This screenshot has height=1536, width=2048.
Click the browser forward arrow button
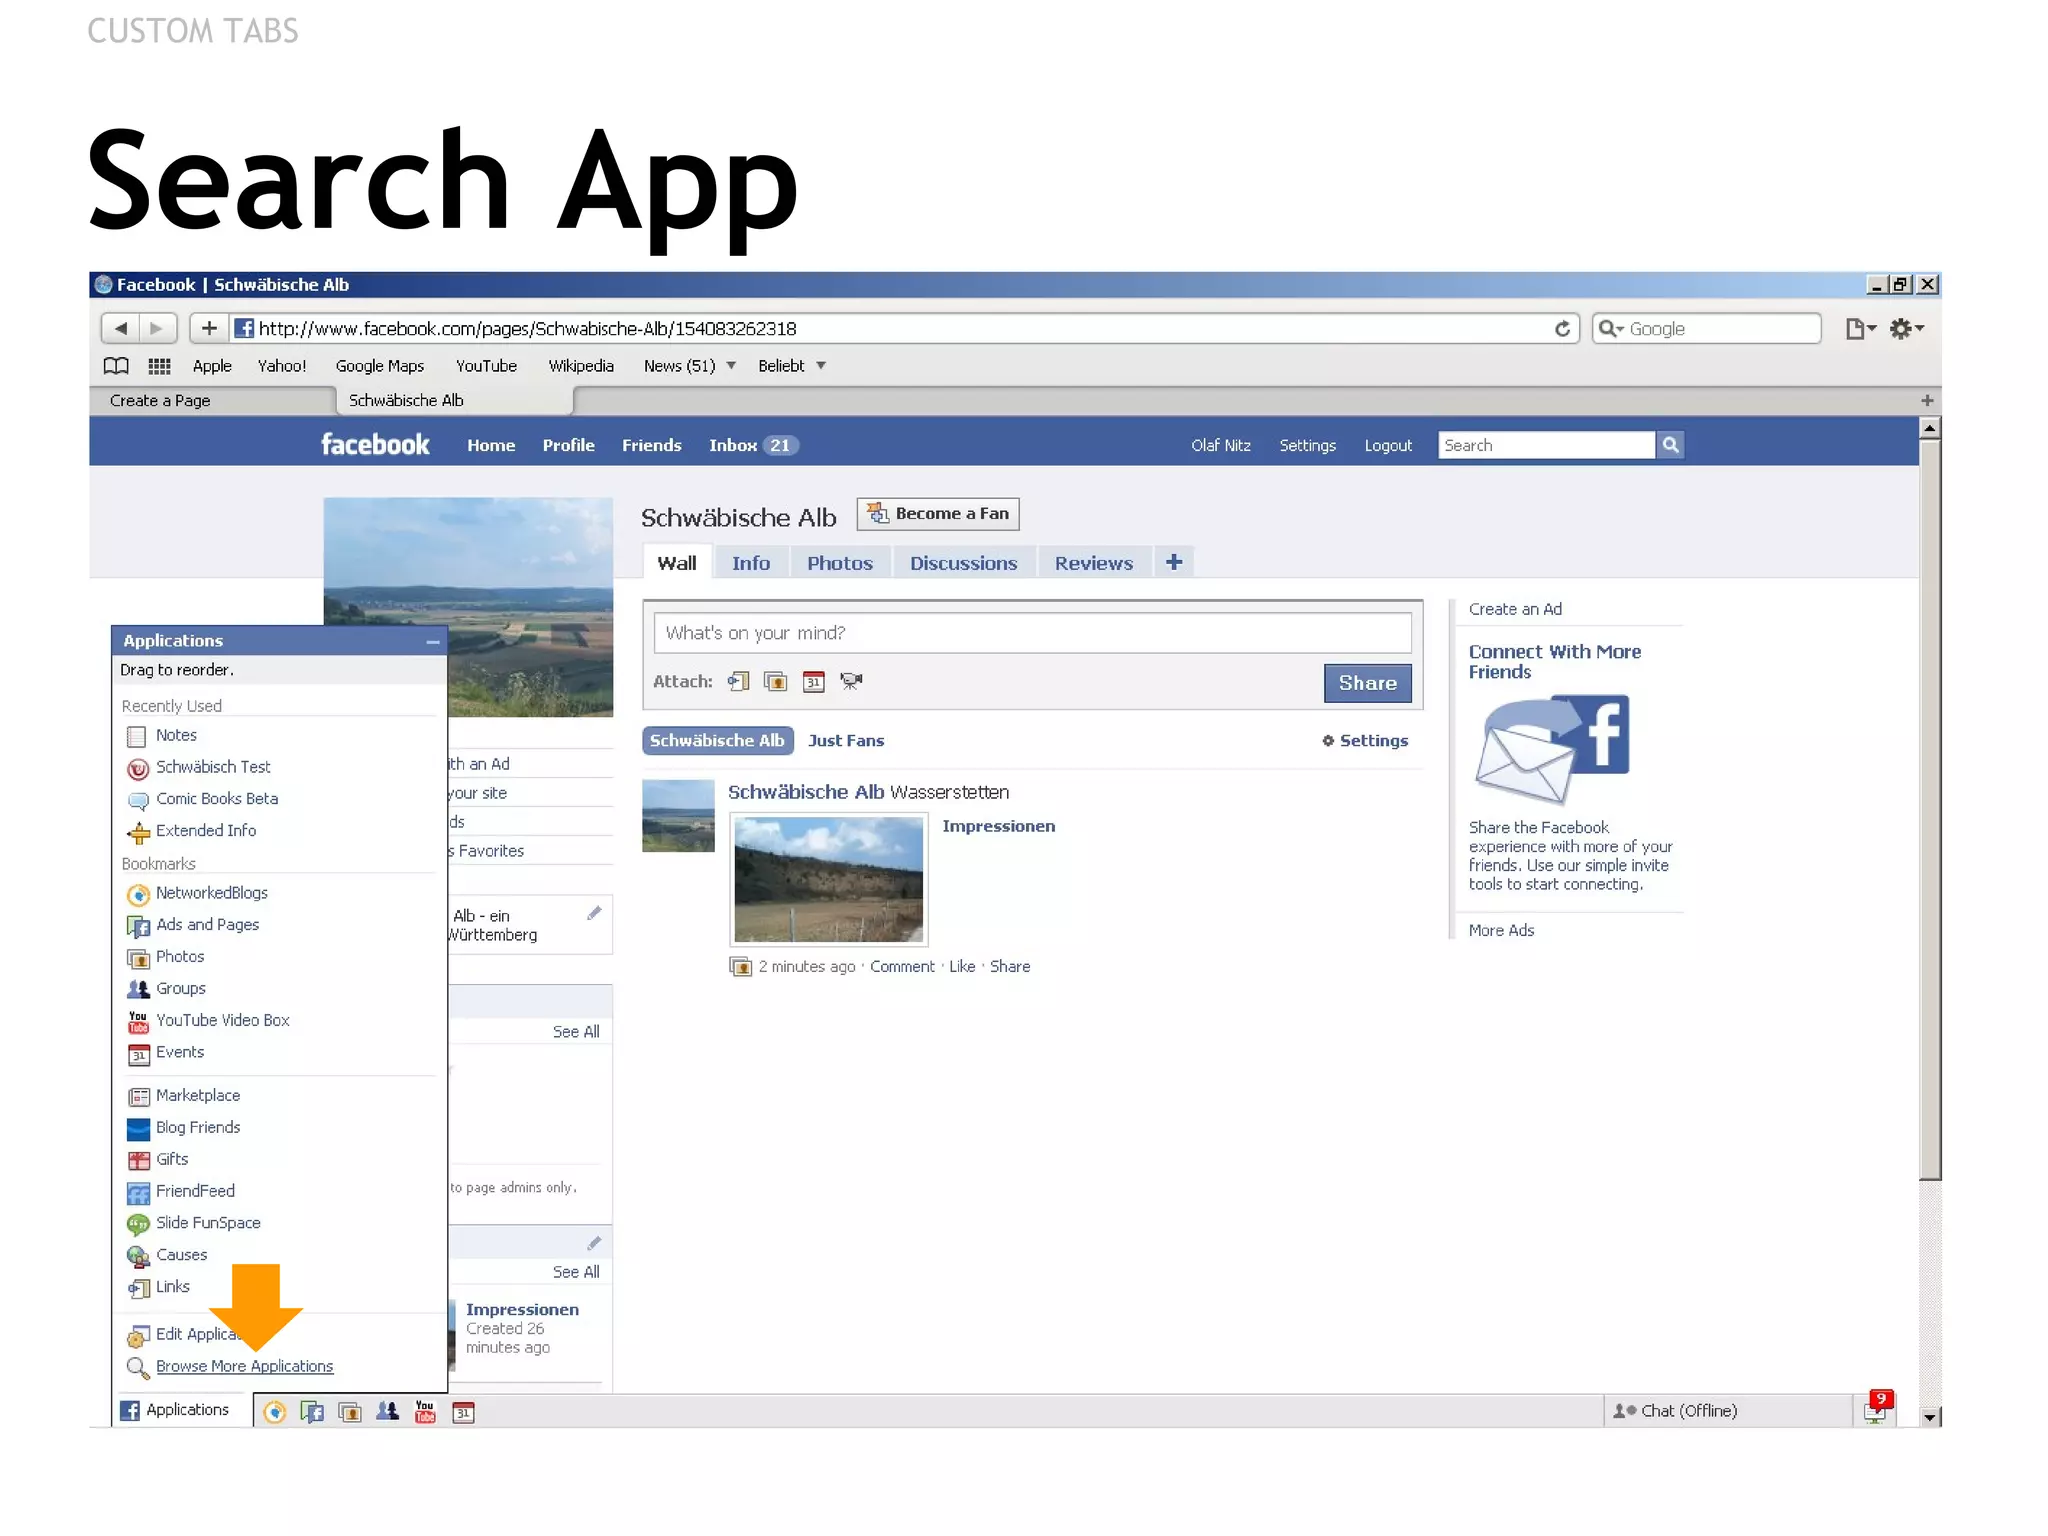157,328
